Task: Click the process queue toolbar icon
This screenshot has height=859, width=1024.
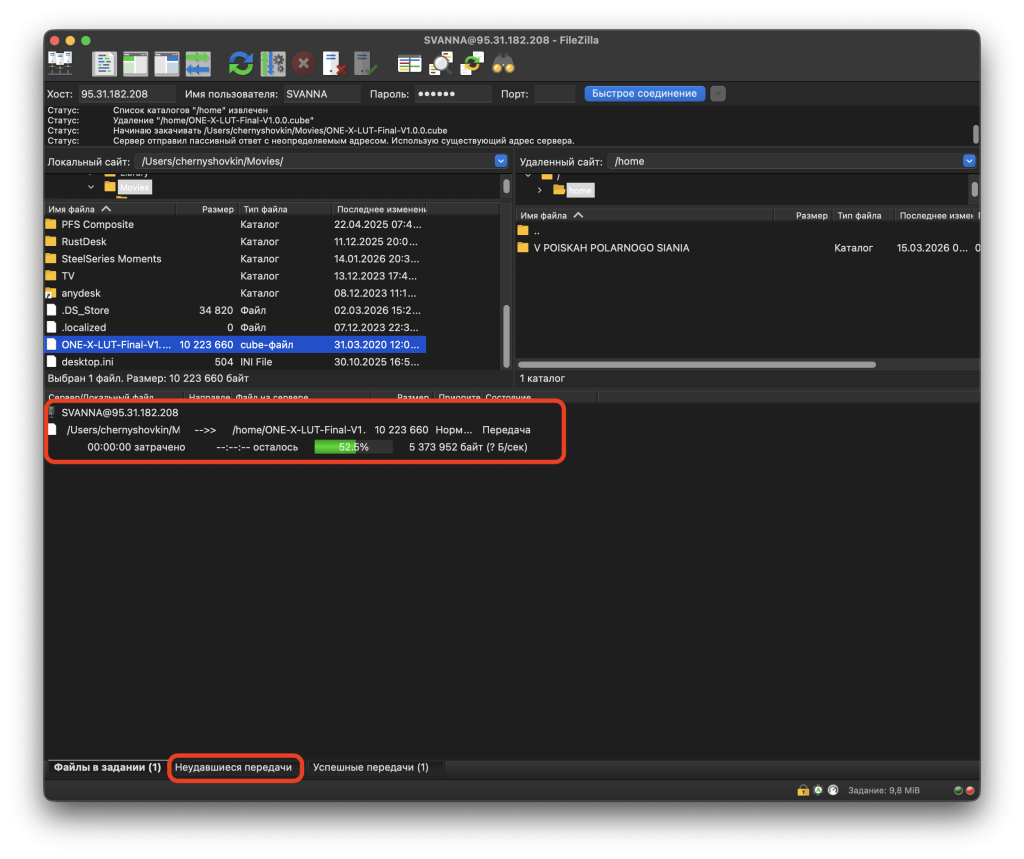Action: [272, 64]
